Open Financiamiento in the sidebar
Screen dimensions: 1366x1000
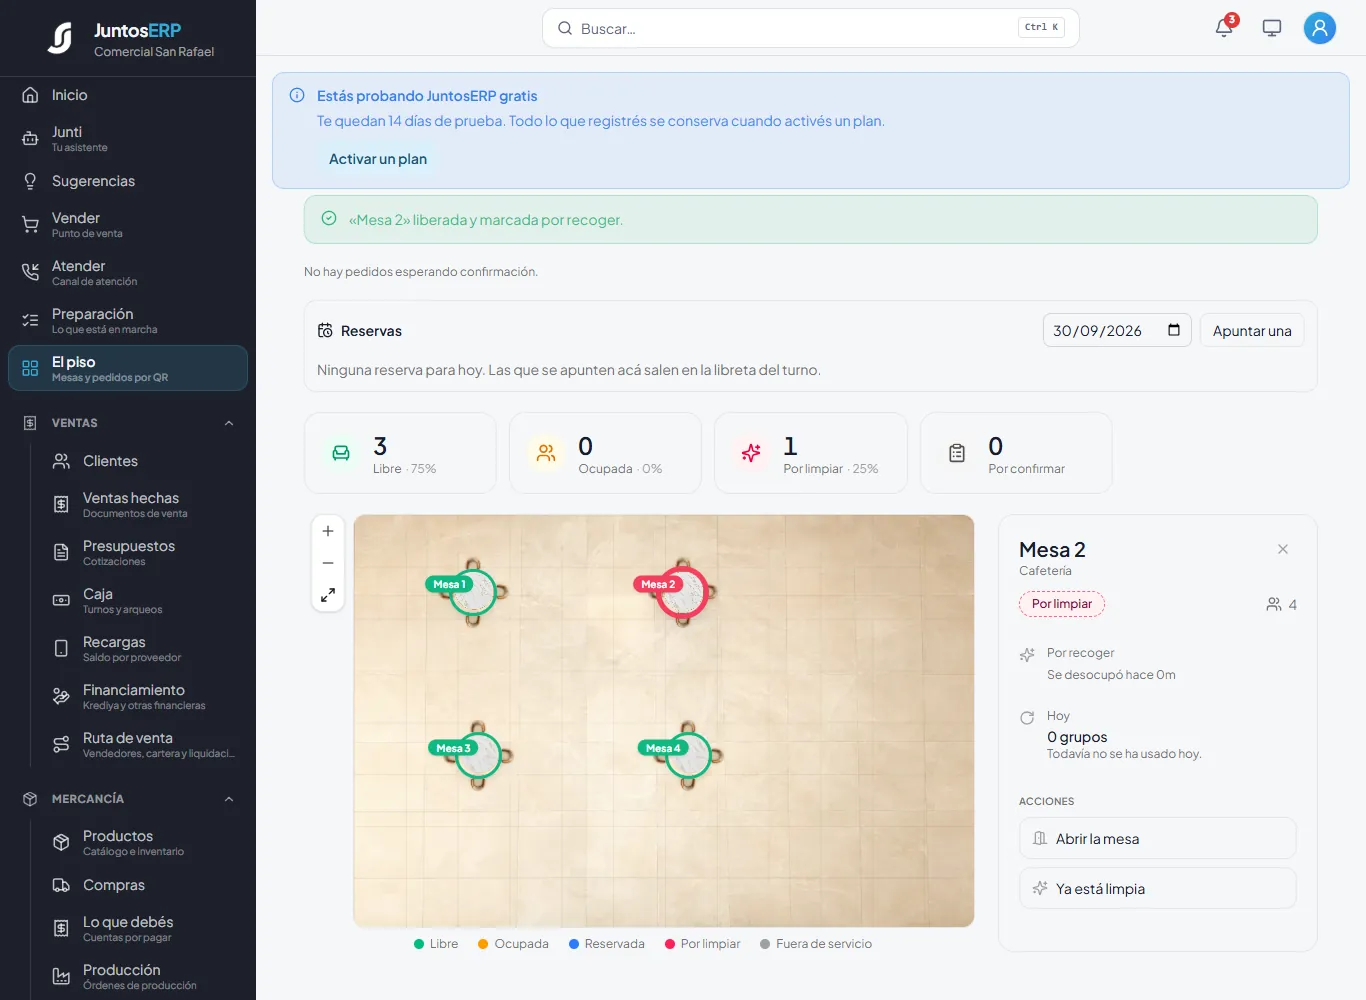pos(143,696)
